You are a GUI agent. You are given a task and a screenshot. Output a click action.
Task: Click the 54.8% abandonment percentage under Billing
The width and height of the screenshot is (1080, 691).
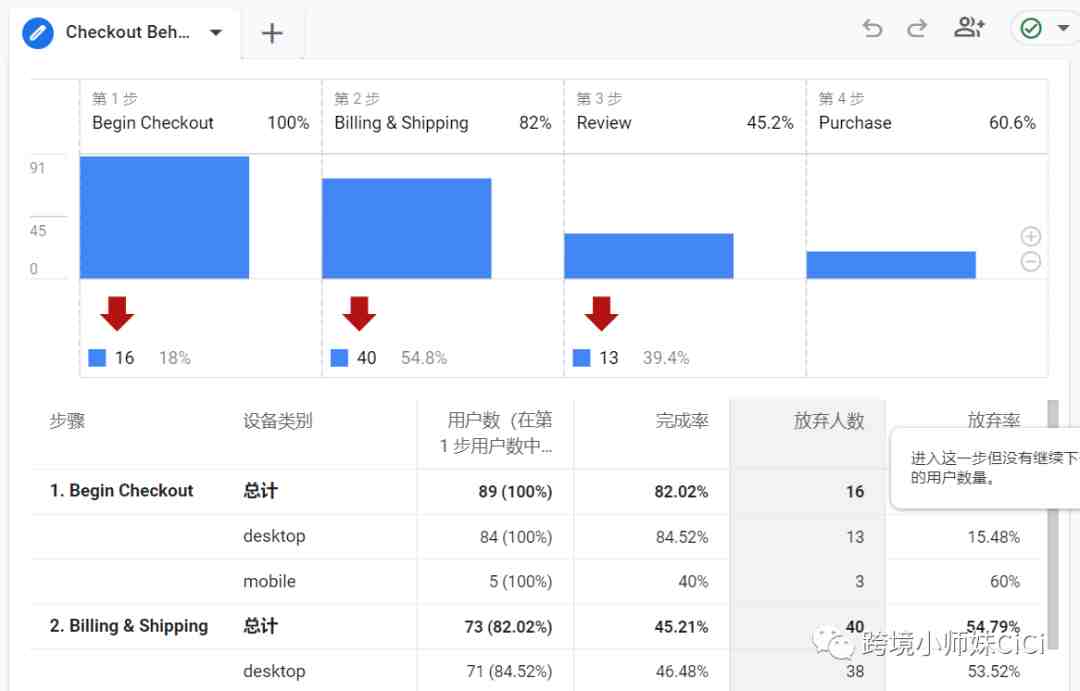coord(424,358)
